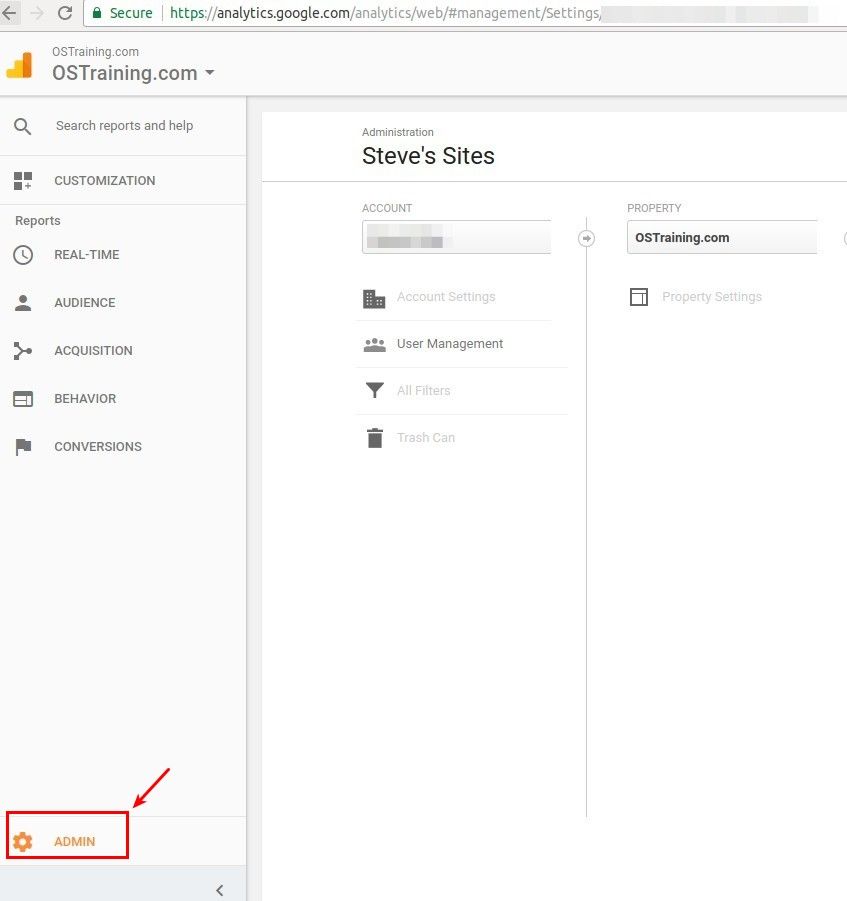The height and width of the screenshot is (901, 847).
Task: Open Property Settings link
Action: (712, 297)
